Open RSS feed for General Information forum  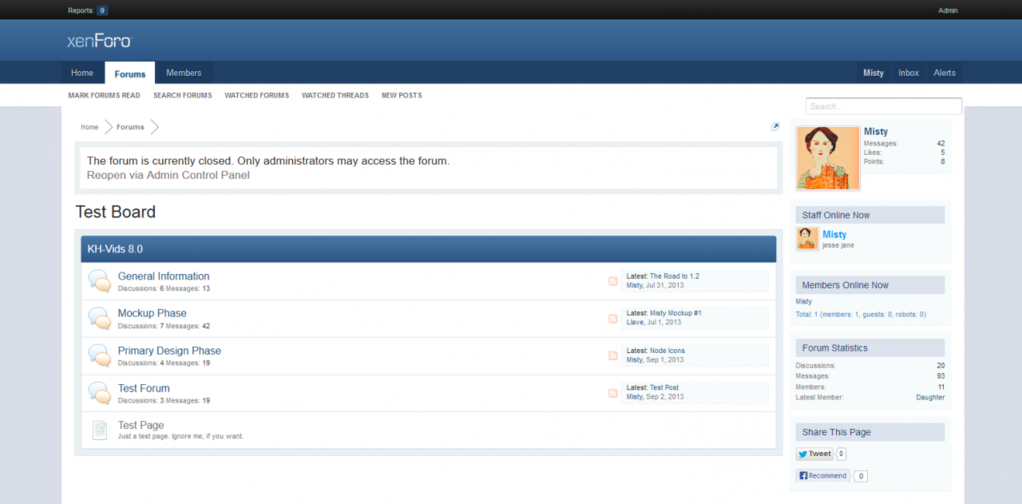613,281
